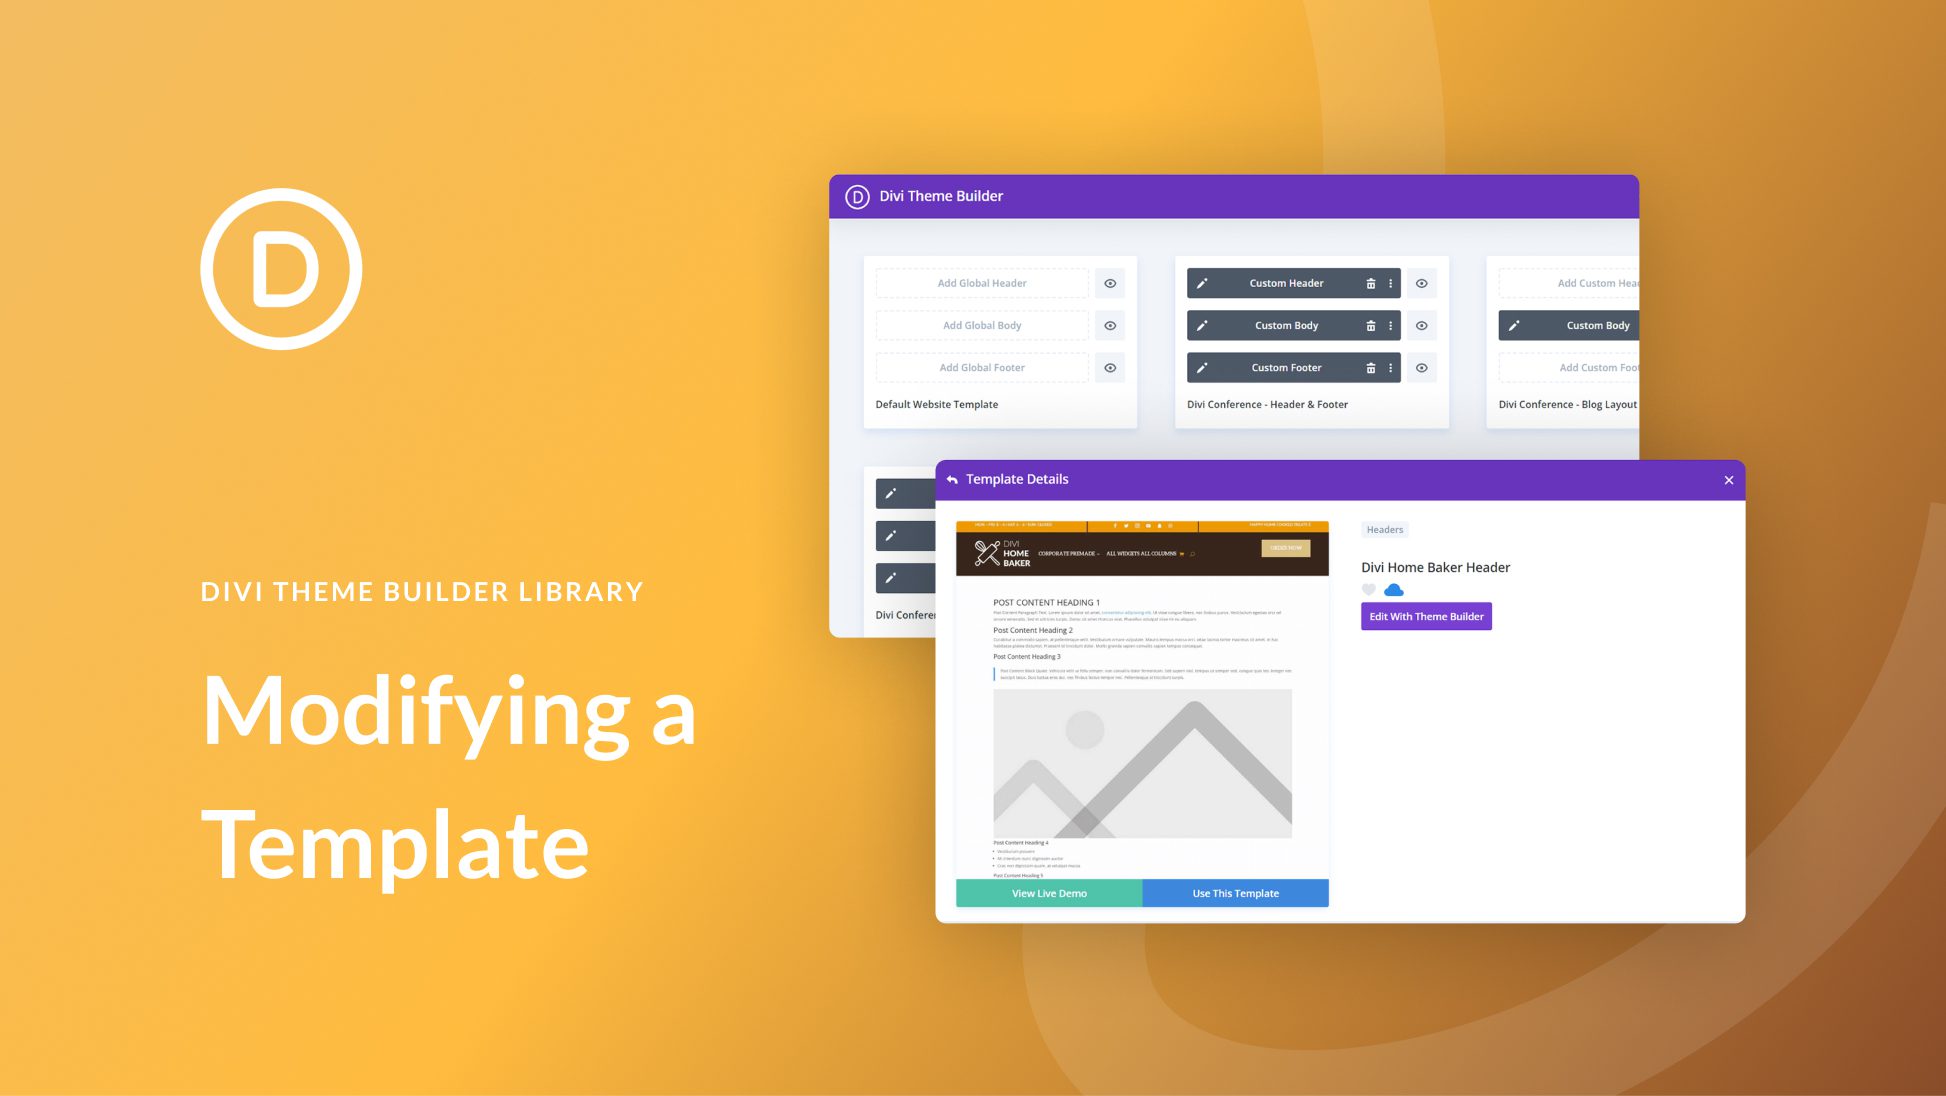The width and height of the screenshot is (1946, 1096).
Task: Click the trash/delete icon on Custom Footer
Action: [1369, 368]
